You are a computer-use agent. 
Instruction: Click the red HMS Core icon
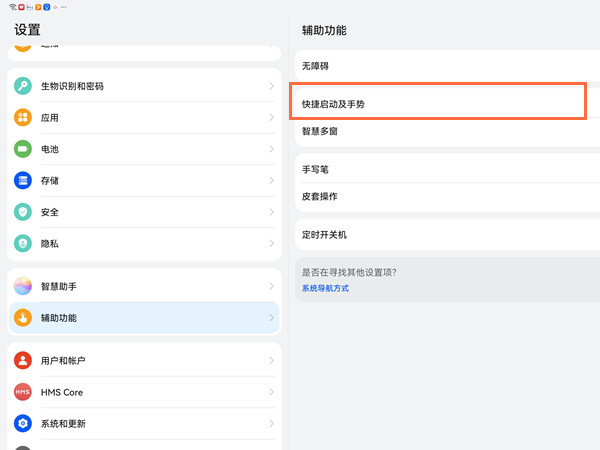pyautogui.click(x=23, y=392)
